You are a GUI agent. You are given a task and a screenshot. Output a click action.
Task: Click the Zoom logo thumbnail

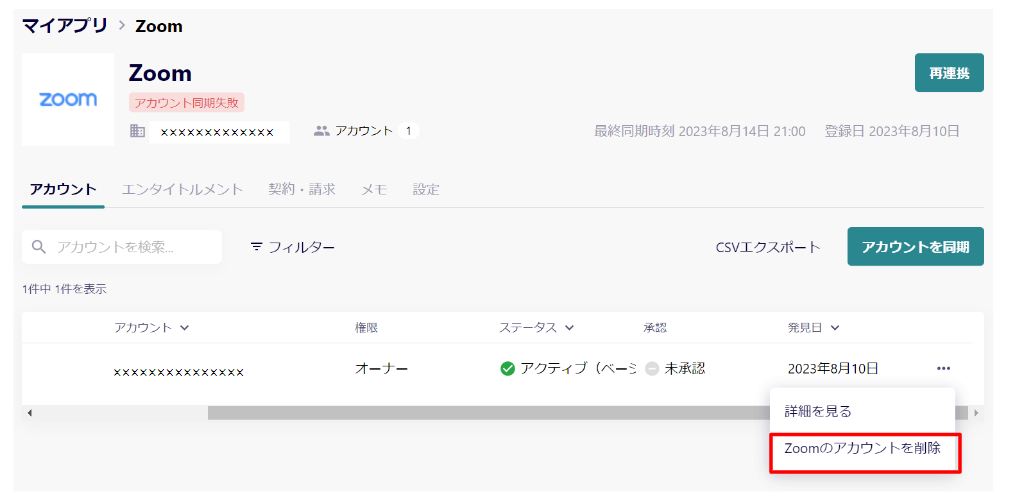68,100
